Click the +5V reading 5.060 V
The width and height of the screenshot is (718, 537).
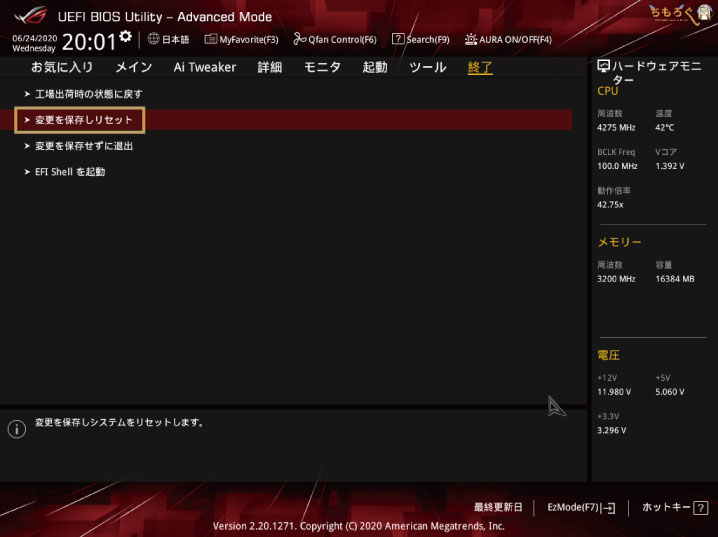pyautogui.click(x=670, y=392)
